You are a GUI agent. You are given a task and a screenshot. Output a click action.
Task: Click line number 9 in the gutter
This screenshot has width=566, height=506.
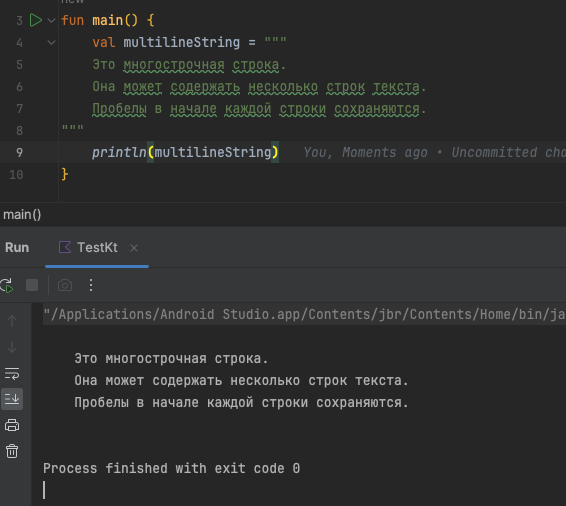(x=19, y=153)
